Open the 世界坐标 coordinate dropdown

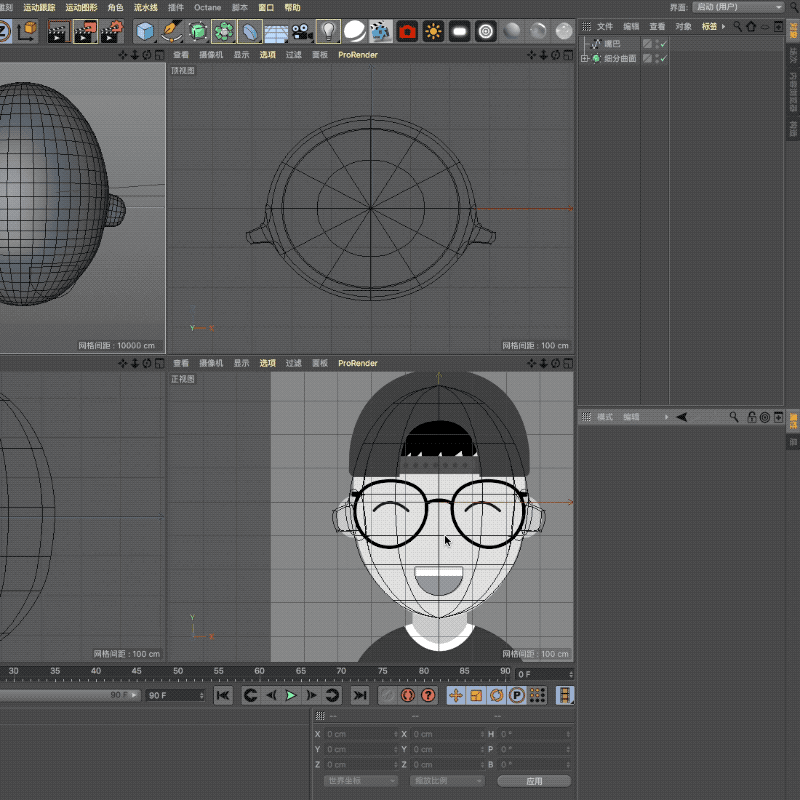pos(361,780)
